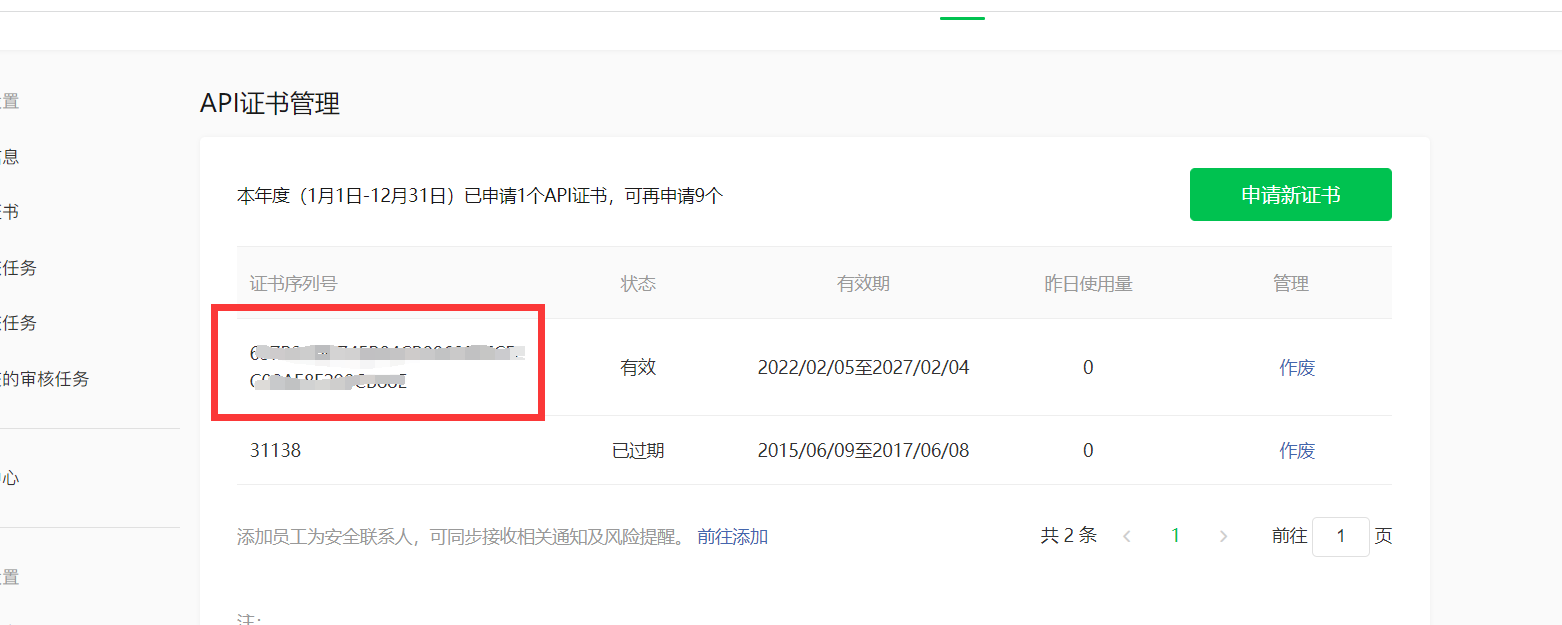Go to the next page arrow

(1223, 537)
